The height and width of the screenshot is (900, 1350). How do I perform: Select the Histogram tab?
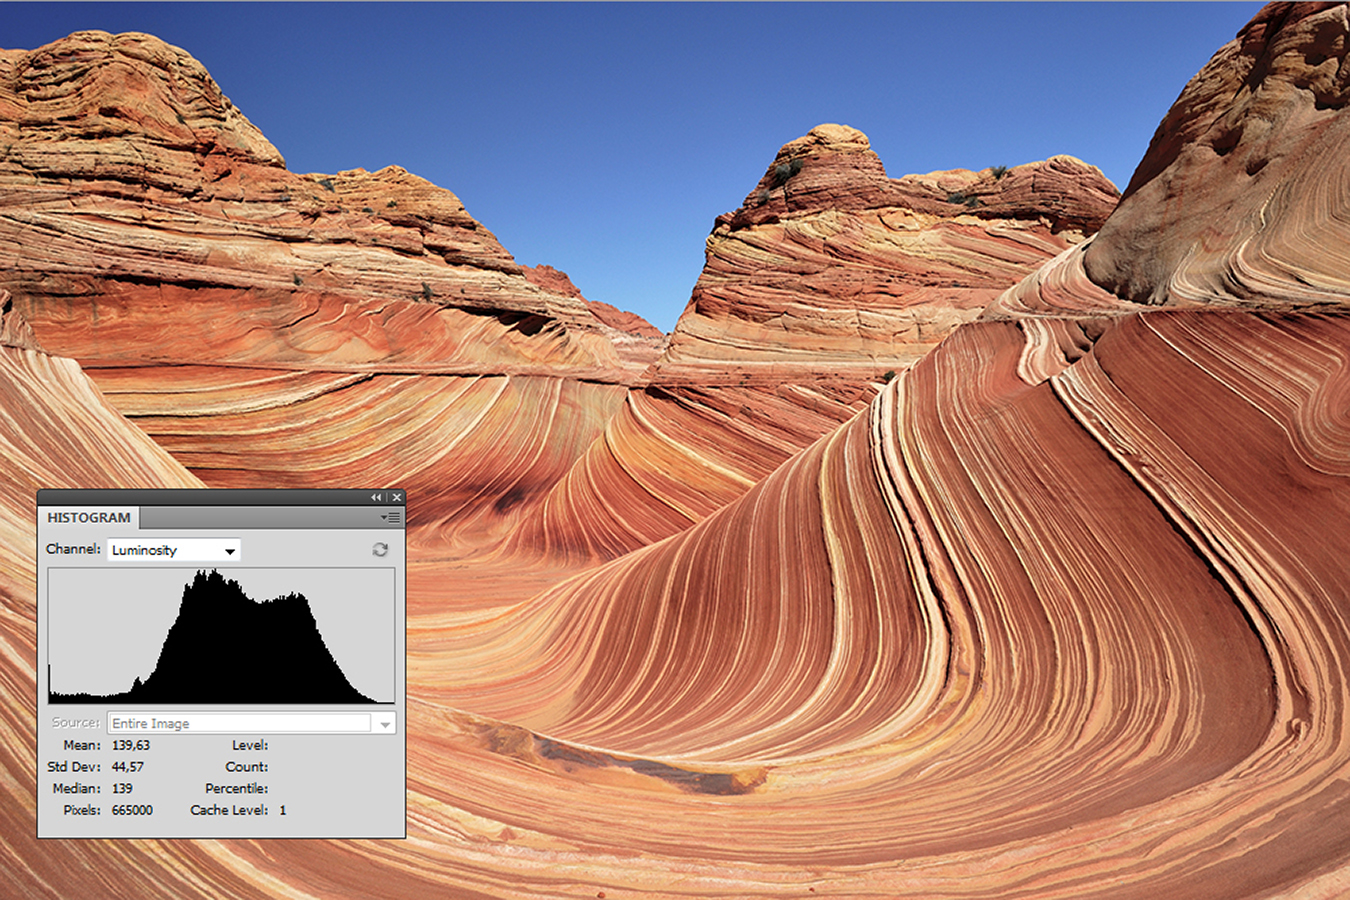[x=89, y=518]
